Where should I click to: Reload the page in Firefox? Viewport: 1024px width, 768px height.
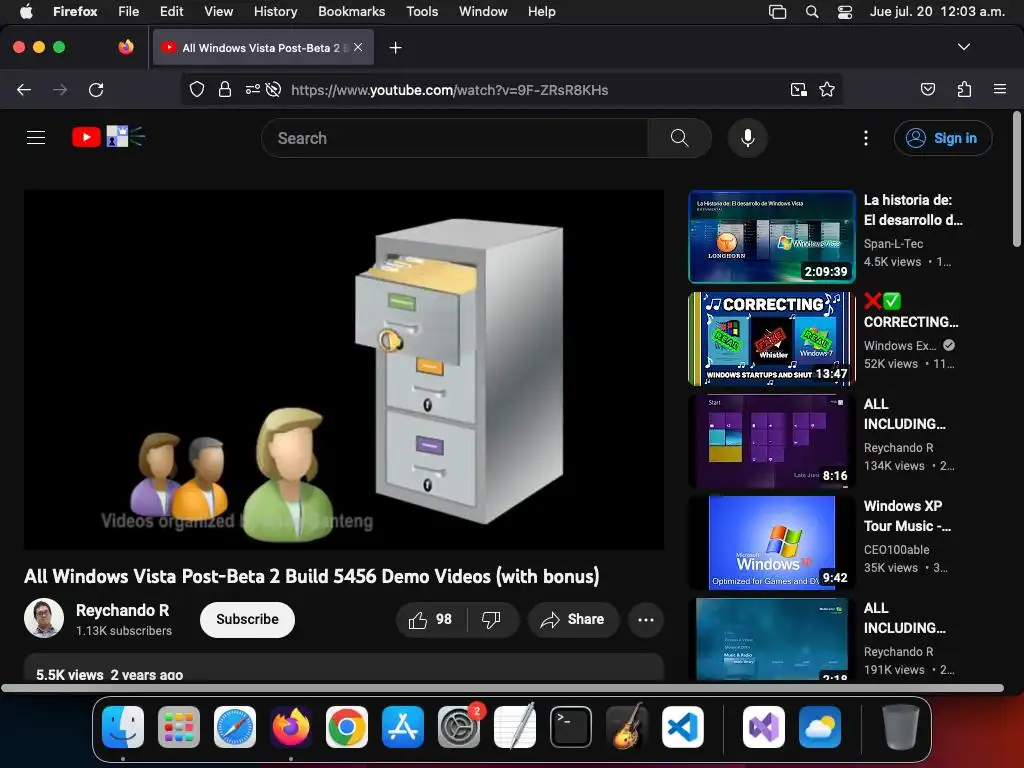[96, 89]
